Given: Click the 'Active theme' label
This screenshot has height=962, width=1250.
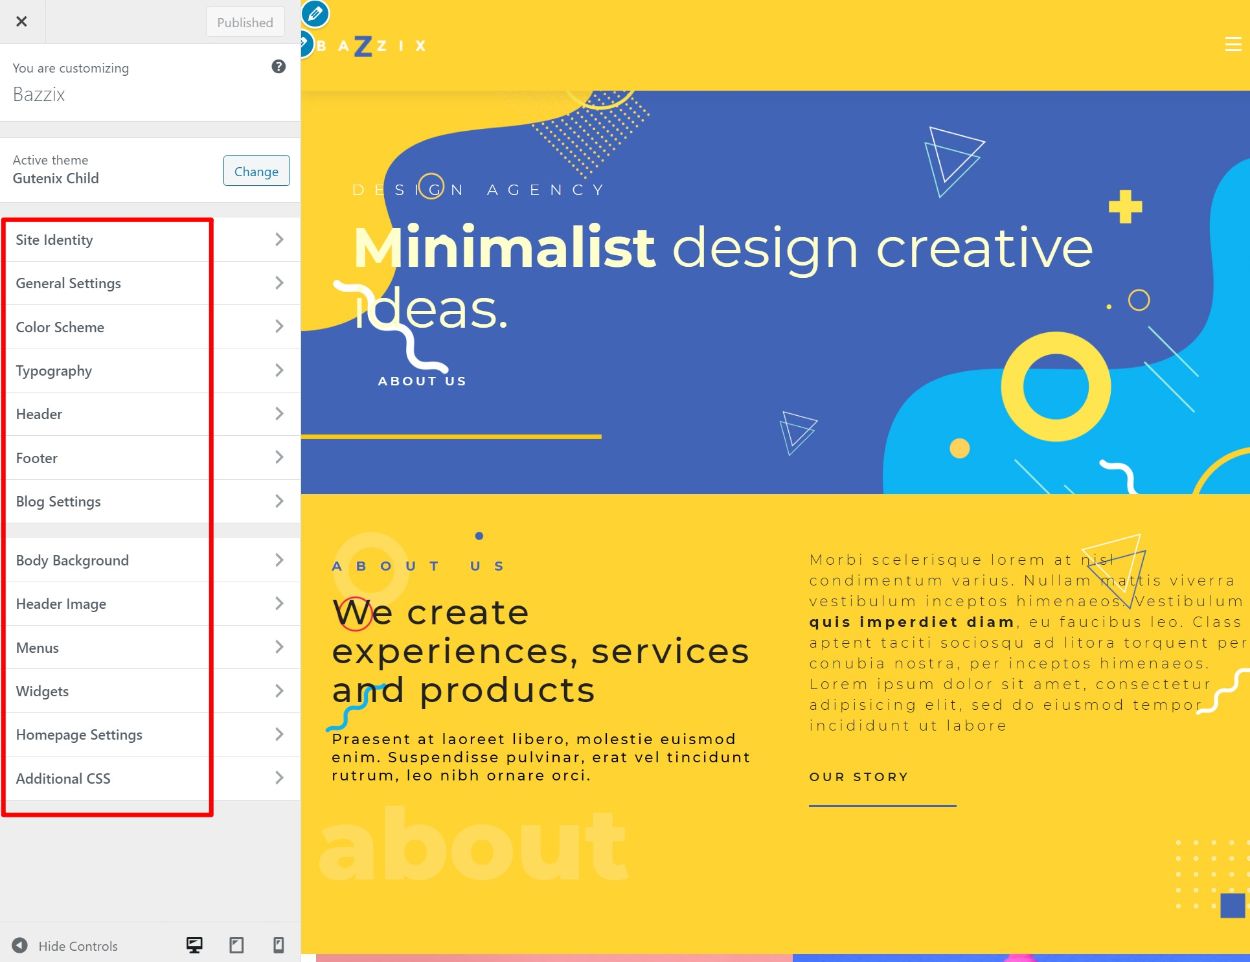Looking at the screenshot, I should coord(51,160).
